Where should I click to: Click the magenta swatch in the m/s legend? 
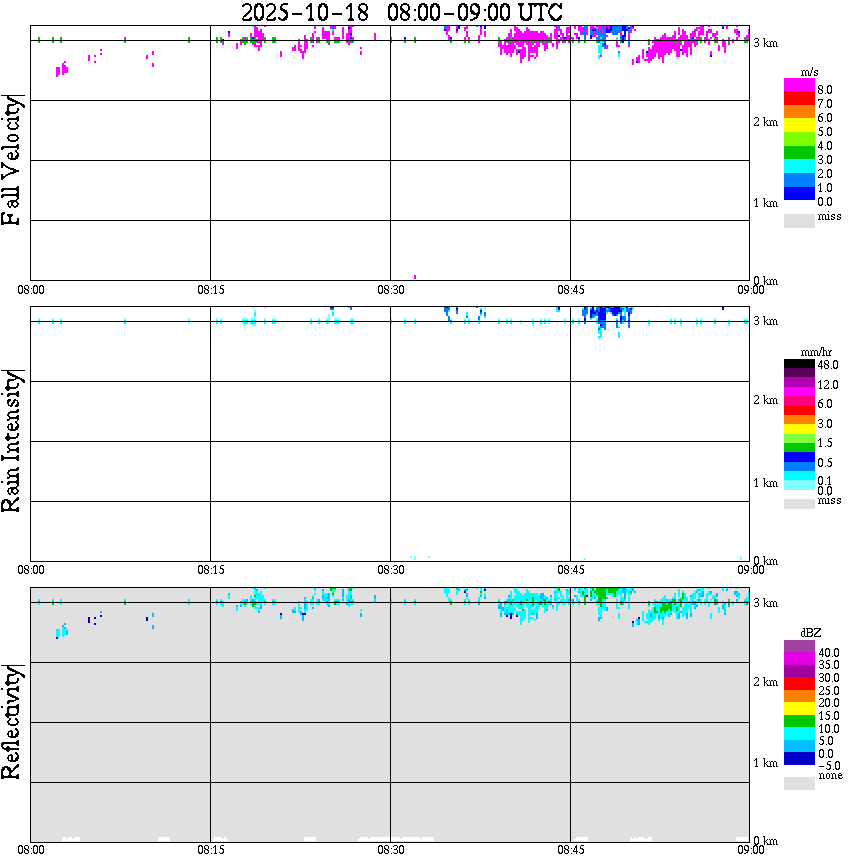point(799,85)
